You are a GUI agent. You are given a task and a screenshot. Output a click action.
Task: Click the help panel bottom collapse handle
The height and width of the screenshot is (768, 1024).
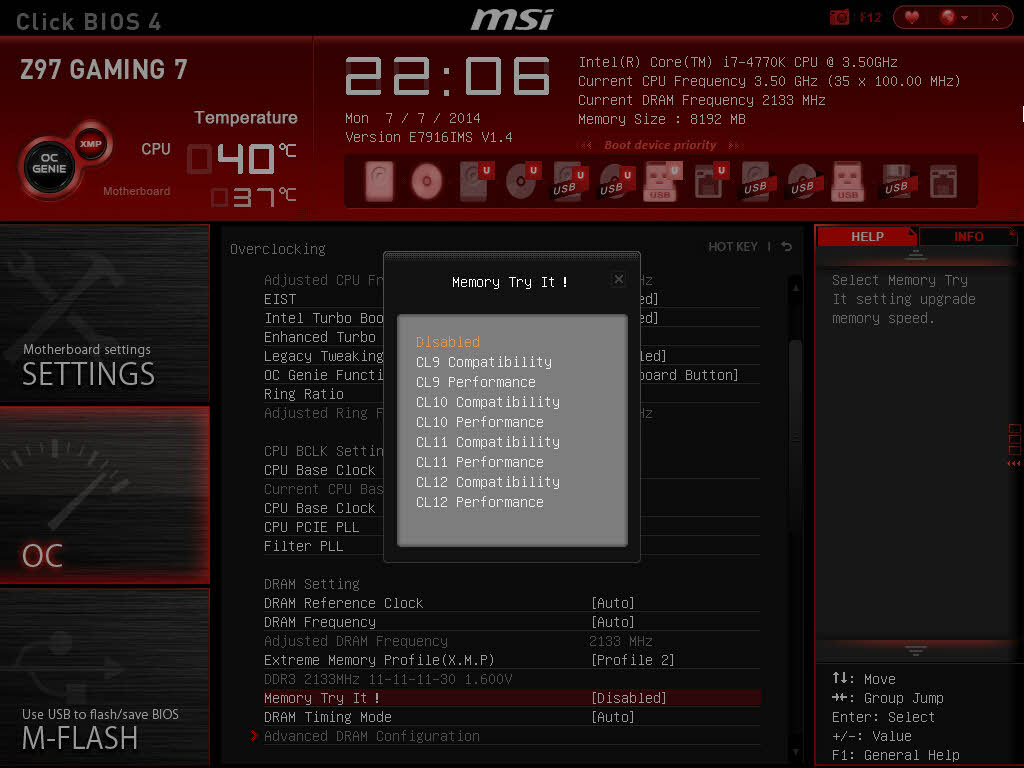click(916, 650)
